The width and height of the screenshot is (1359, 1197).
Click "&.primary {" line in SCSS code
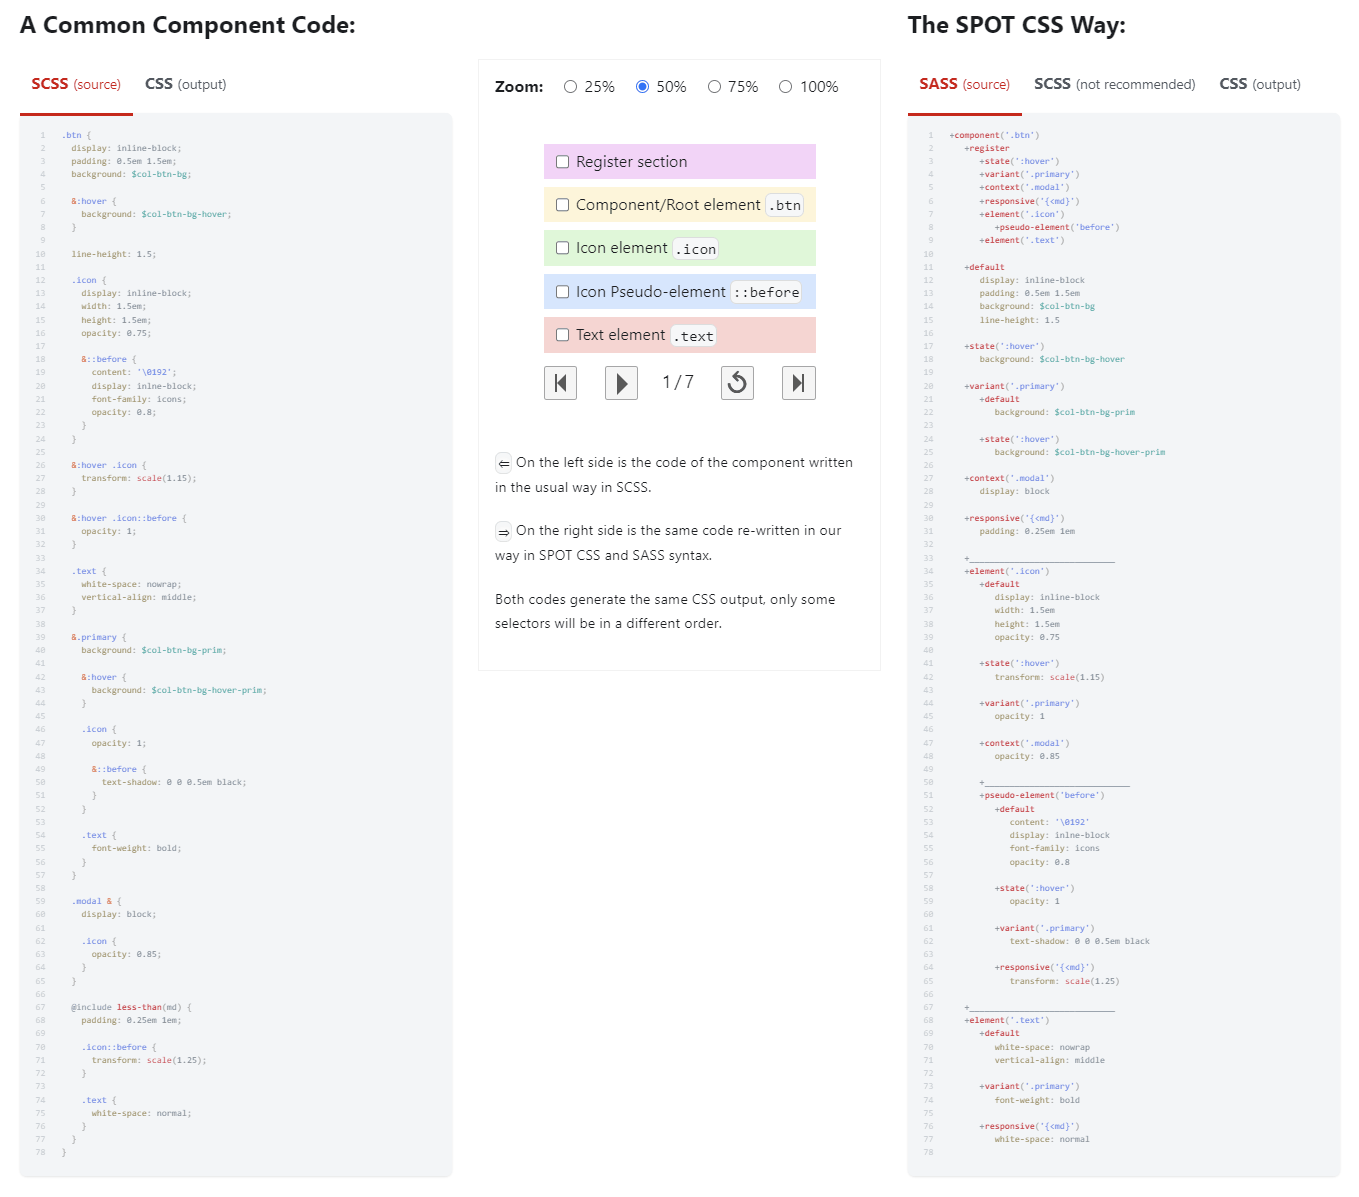[99, 637]
